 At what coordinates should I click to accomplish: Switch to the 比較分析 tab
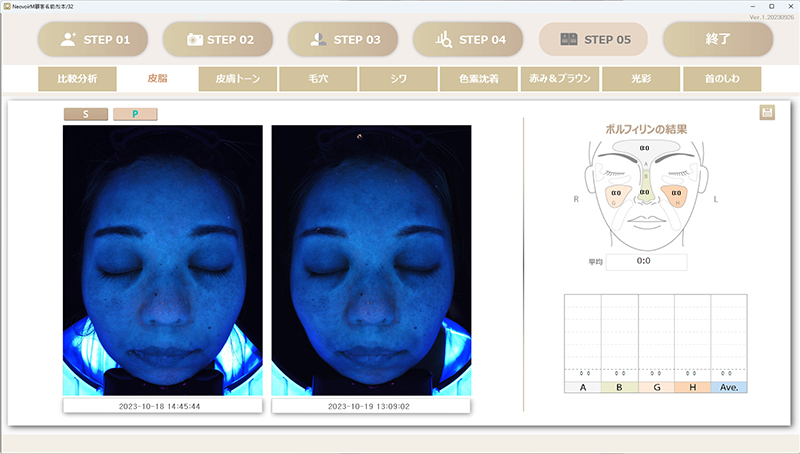(77, 78)
